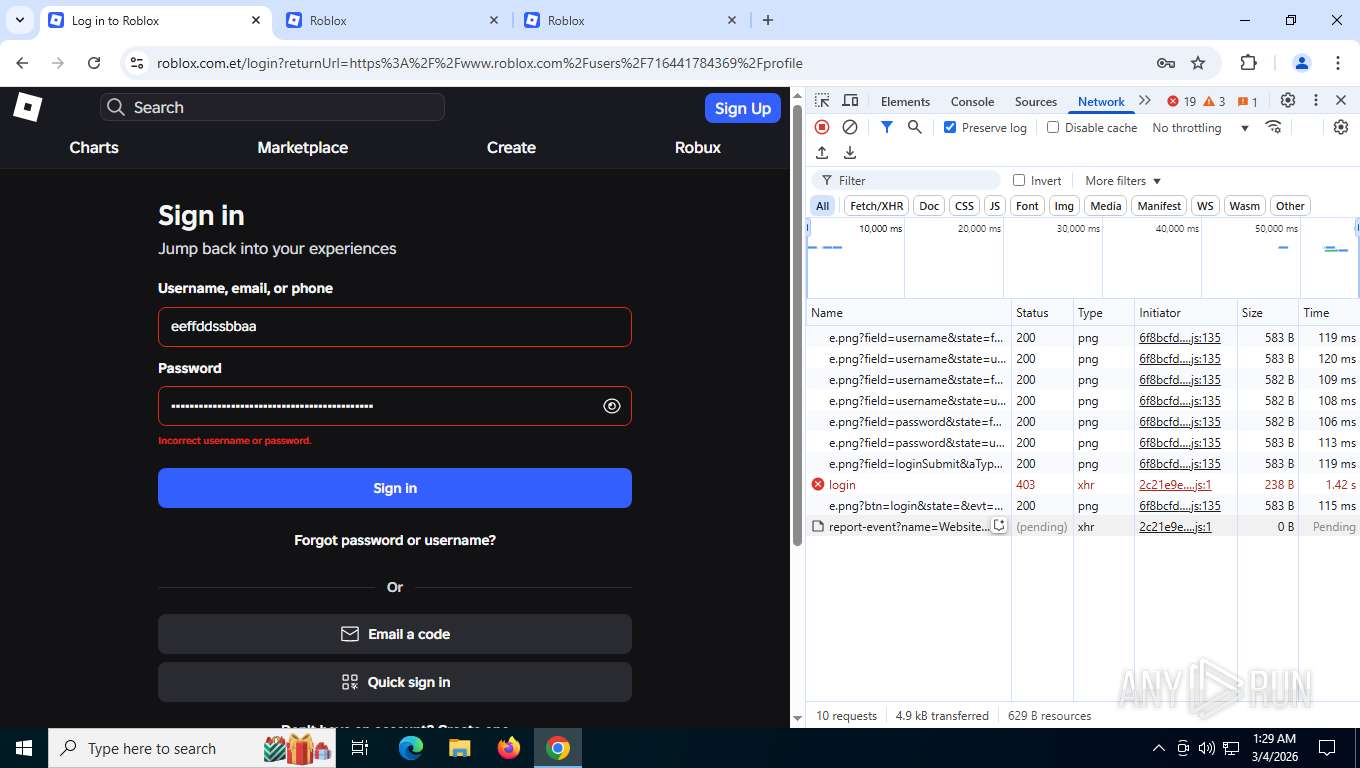The width and height of the screenshot is (1360, 768).
Task: Show more DevTools tabs chevron
Action: point(1145,101)
